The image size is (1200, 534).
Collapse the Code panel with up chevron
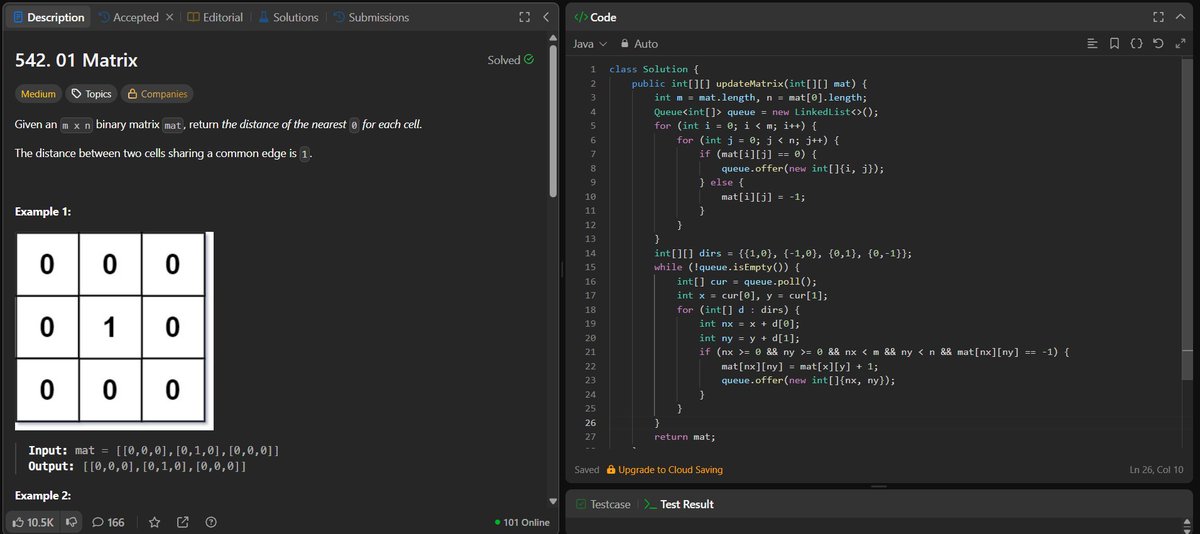pos(1180,17)
